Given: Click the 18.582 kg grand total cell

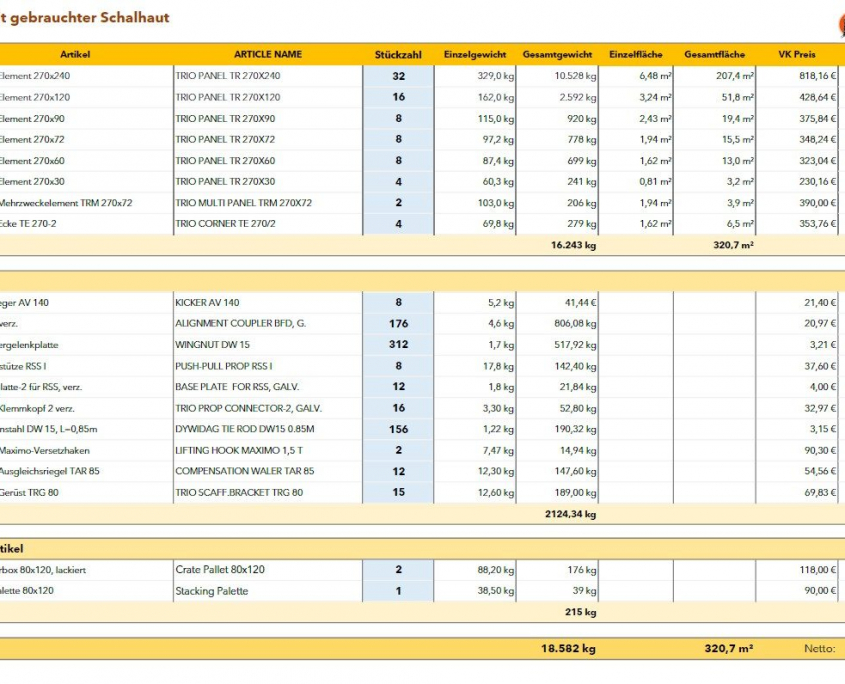Looking at the screenshot, I should tap(568, 649).
